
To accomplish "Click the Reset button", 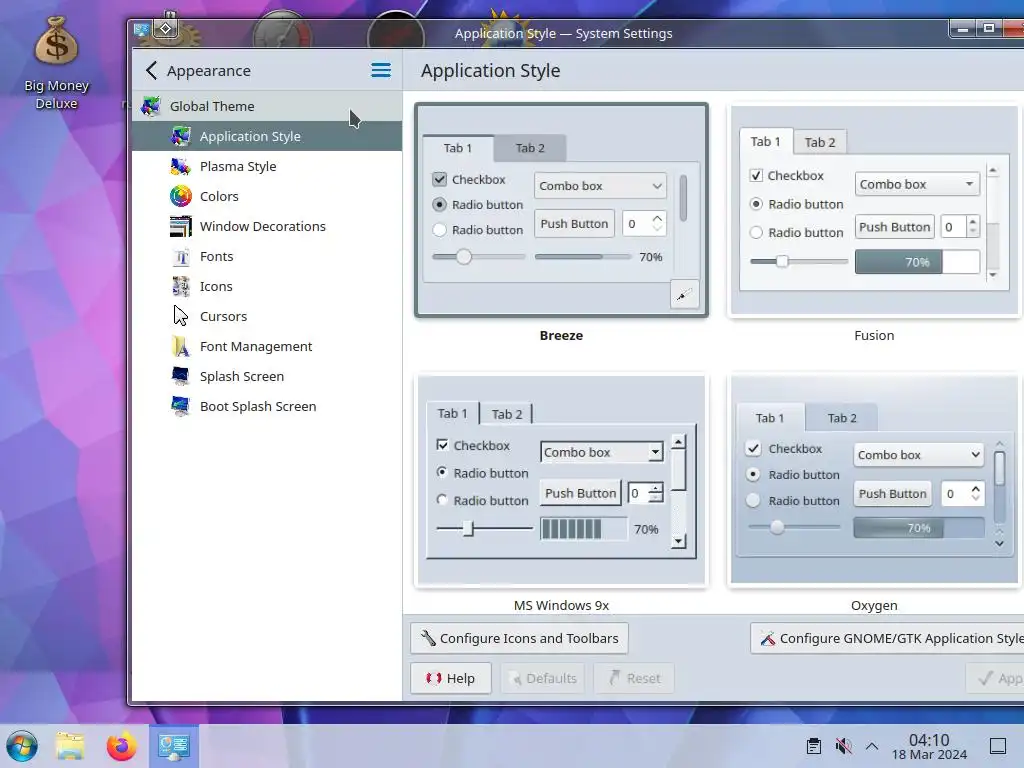I will pyautogui.click(x=634, y=678).
